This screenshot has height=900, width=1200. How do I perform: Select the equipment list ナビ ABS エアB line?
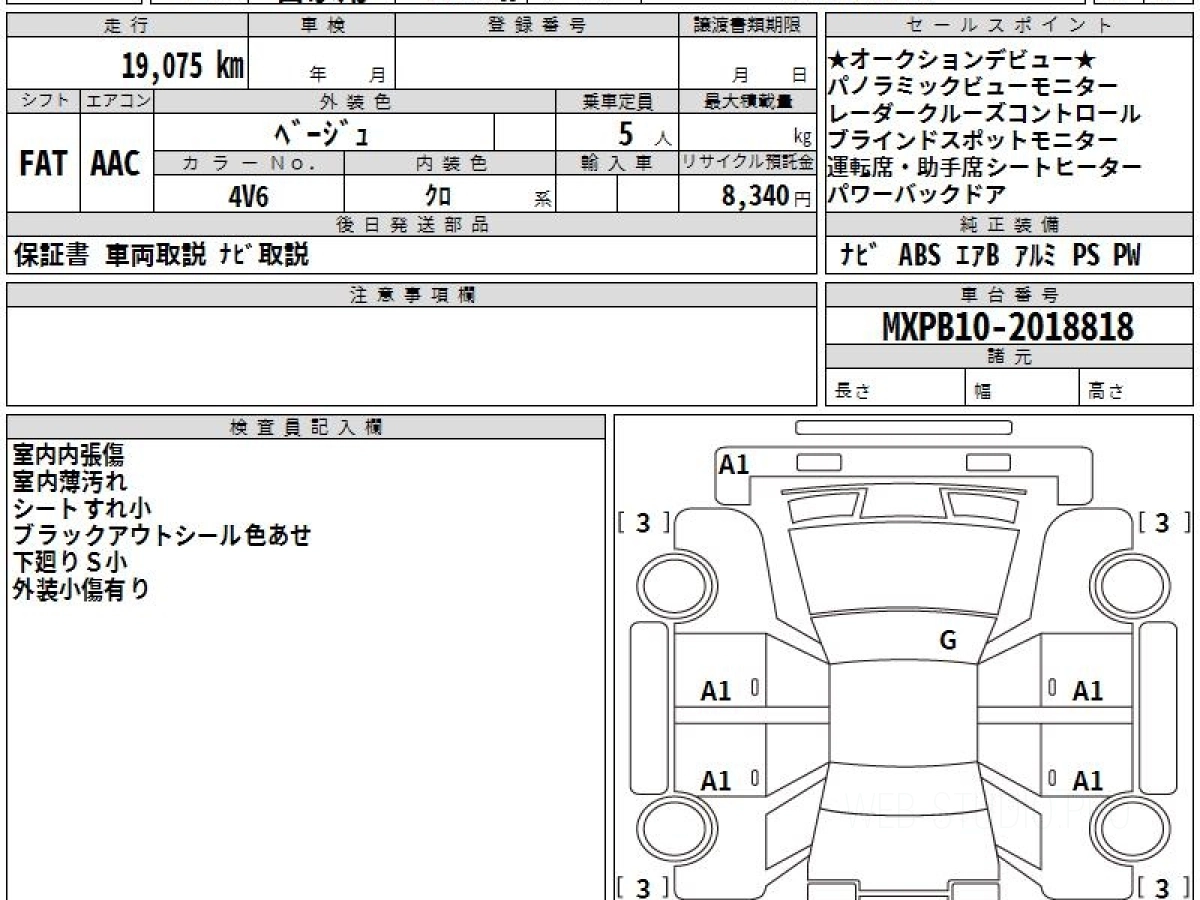989,255
